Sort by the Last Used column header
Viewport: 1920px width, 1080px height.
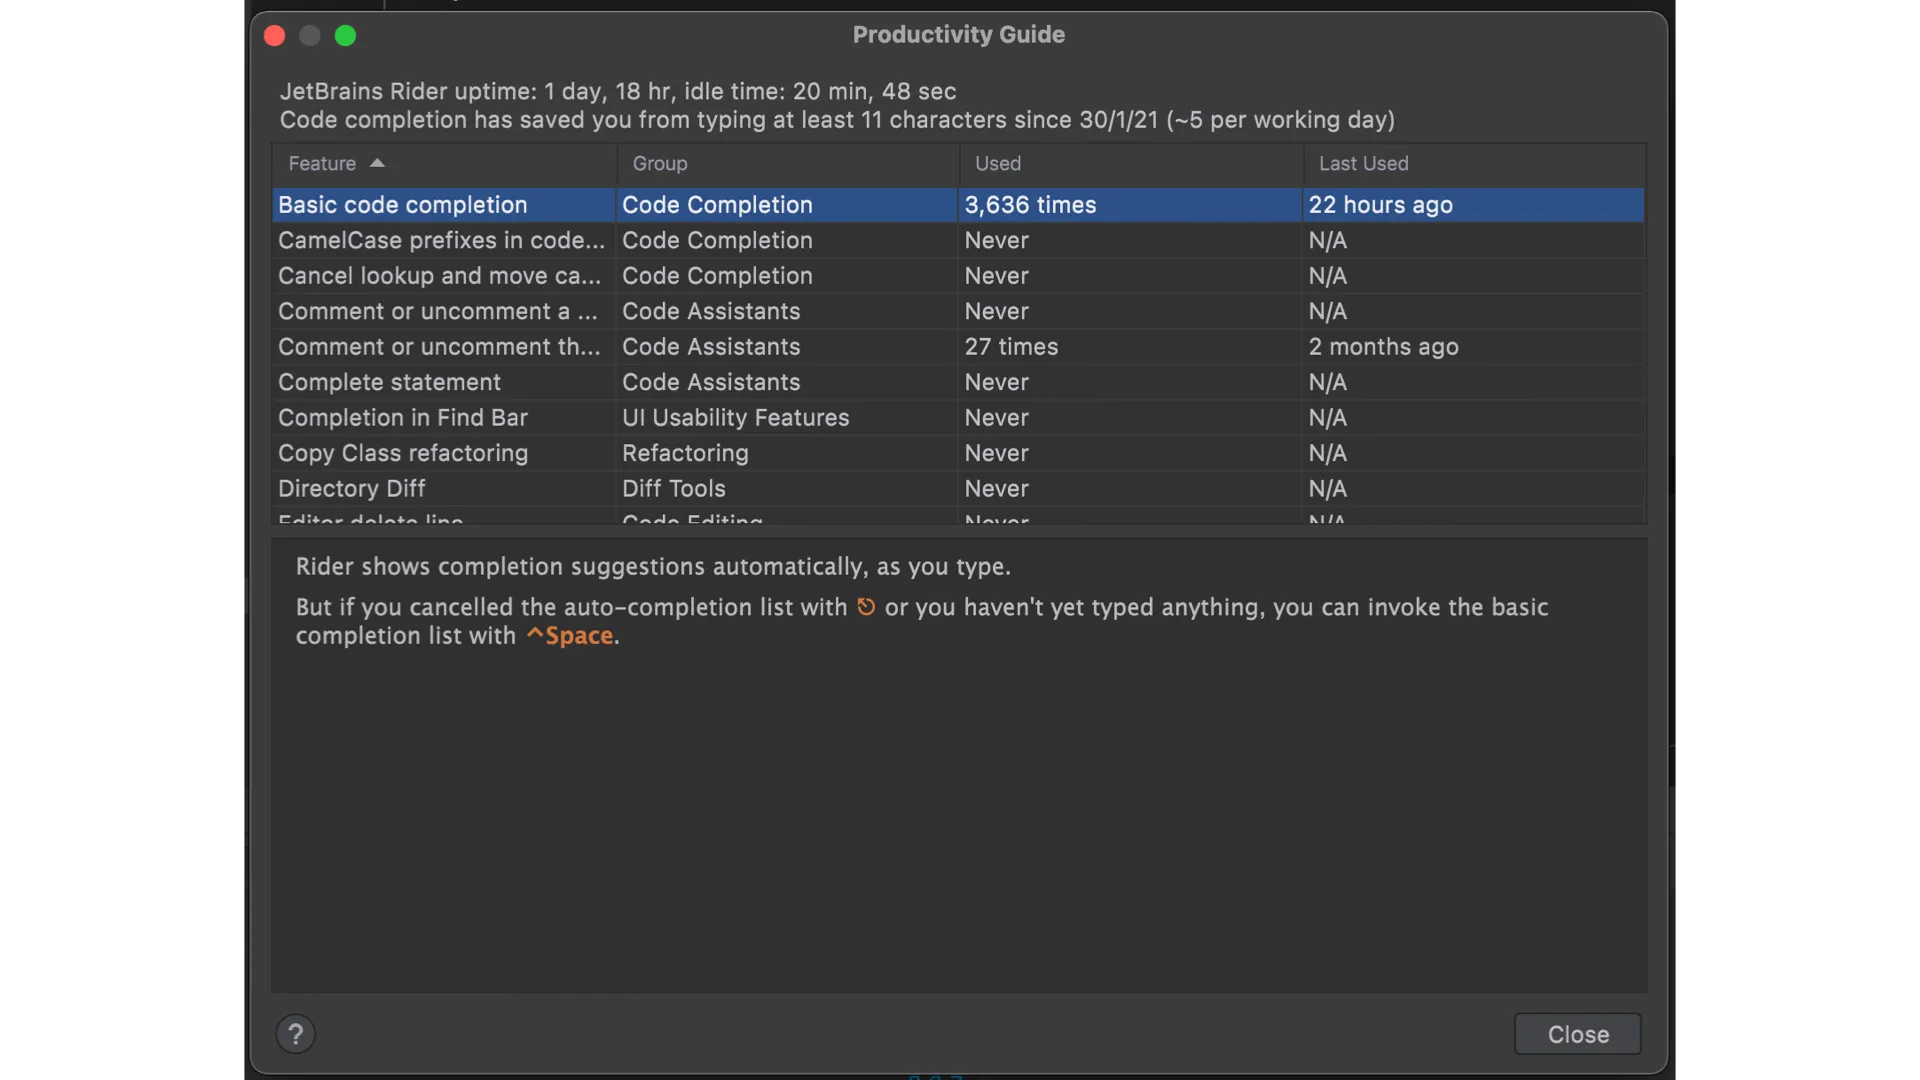pyautogui.click(x=1364, y=163)
